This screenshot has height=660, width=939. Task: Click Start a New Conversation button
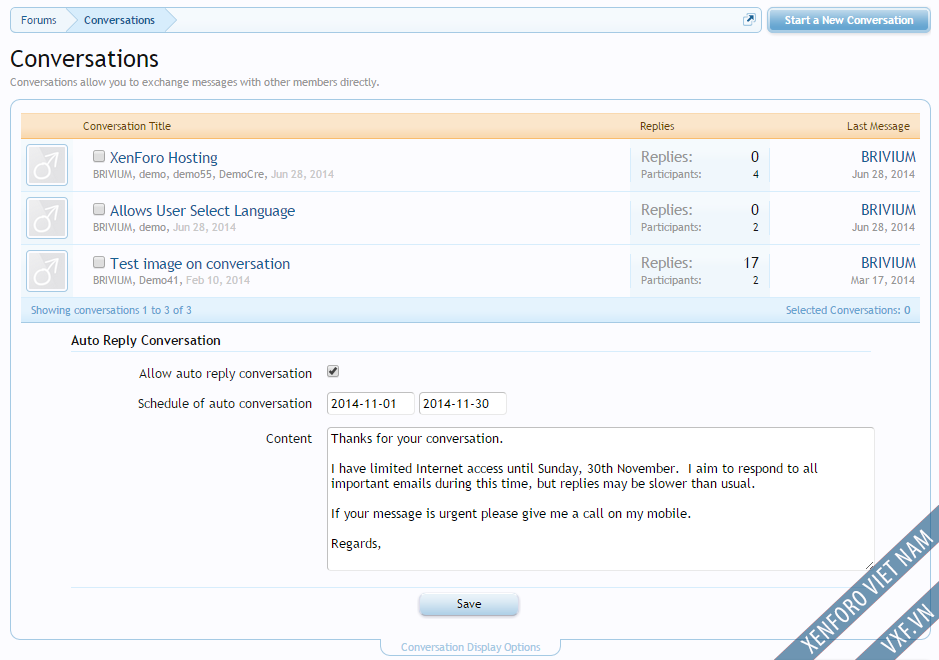[x=849, y=20]
